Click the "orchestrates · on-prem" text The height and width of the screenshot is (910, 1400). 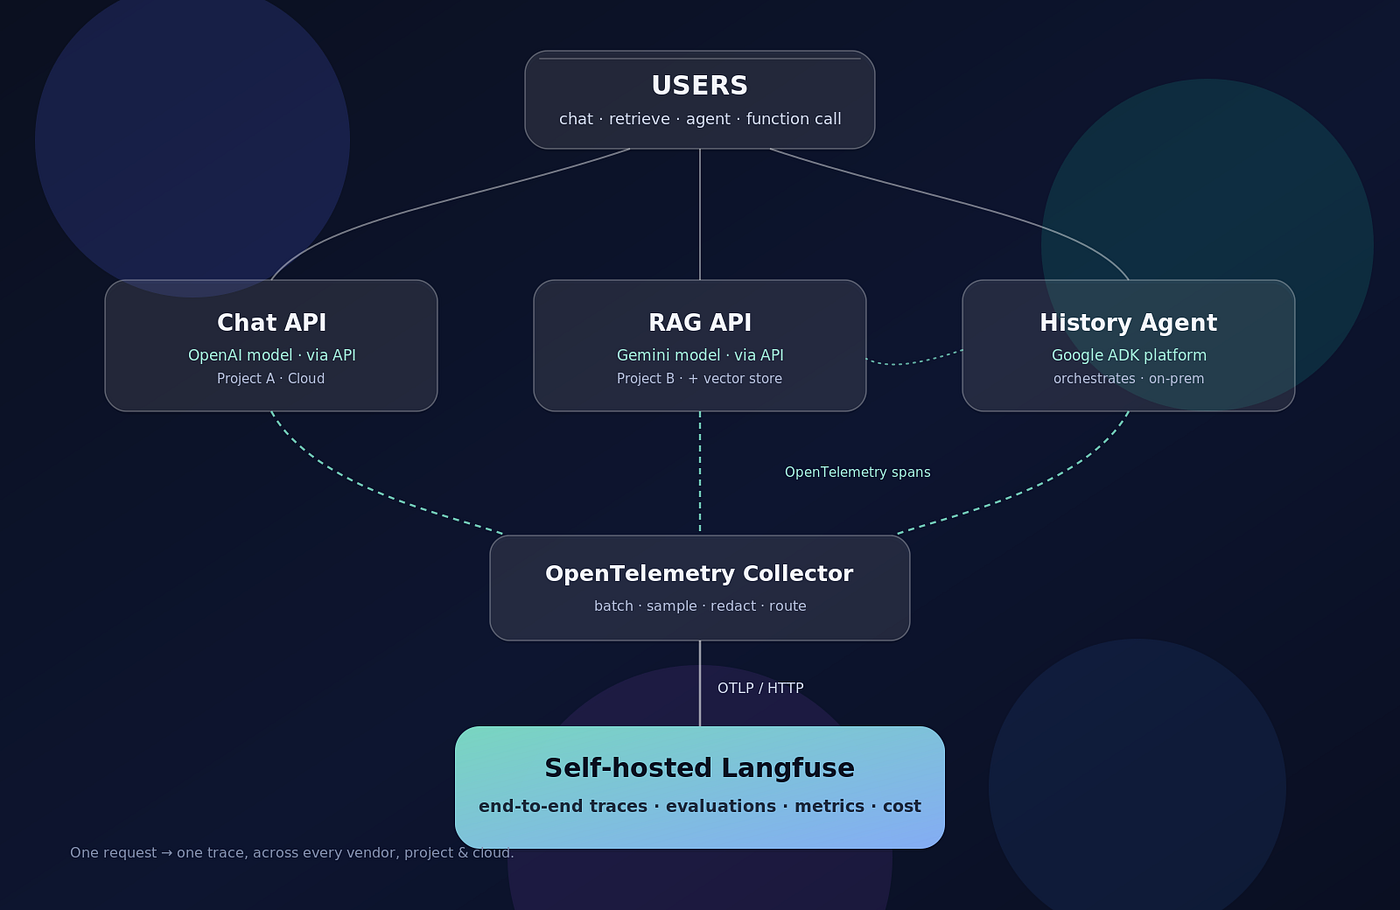[1129, 379]
